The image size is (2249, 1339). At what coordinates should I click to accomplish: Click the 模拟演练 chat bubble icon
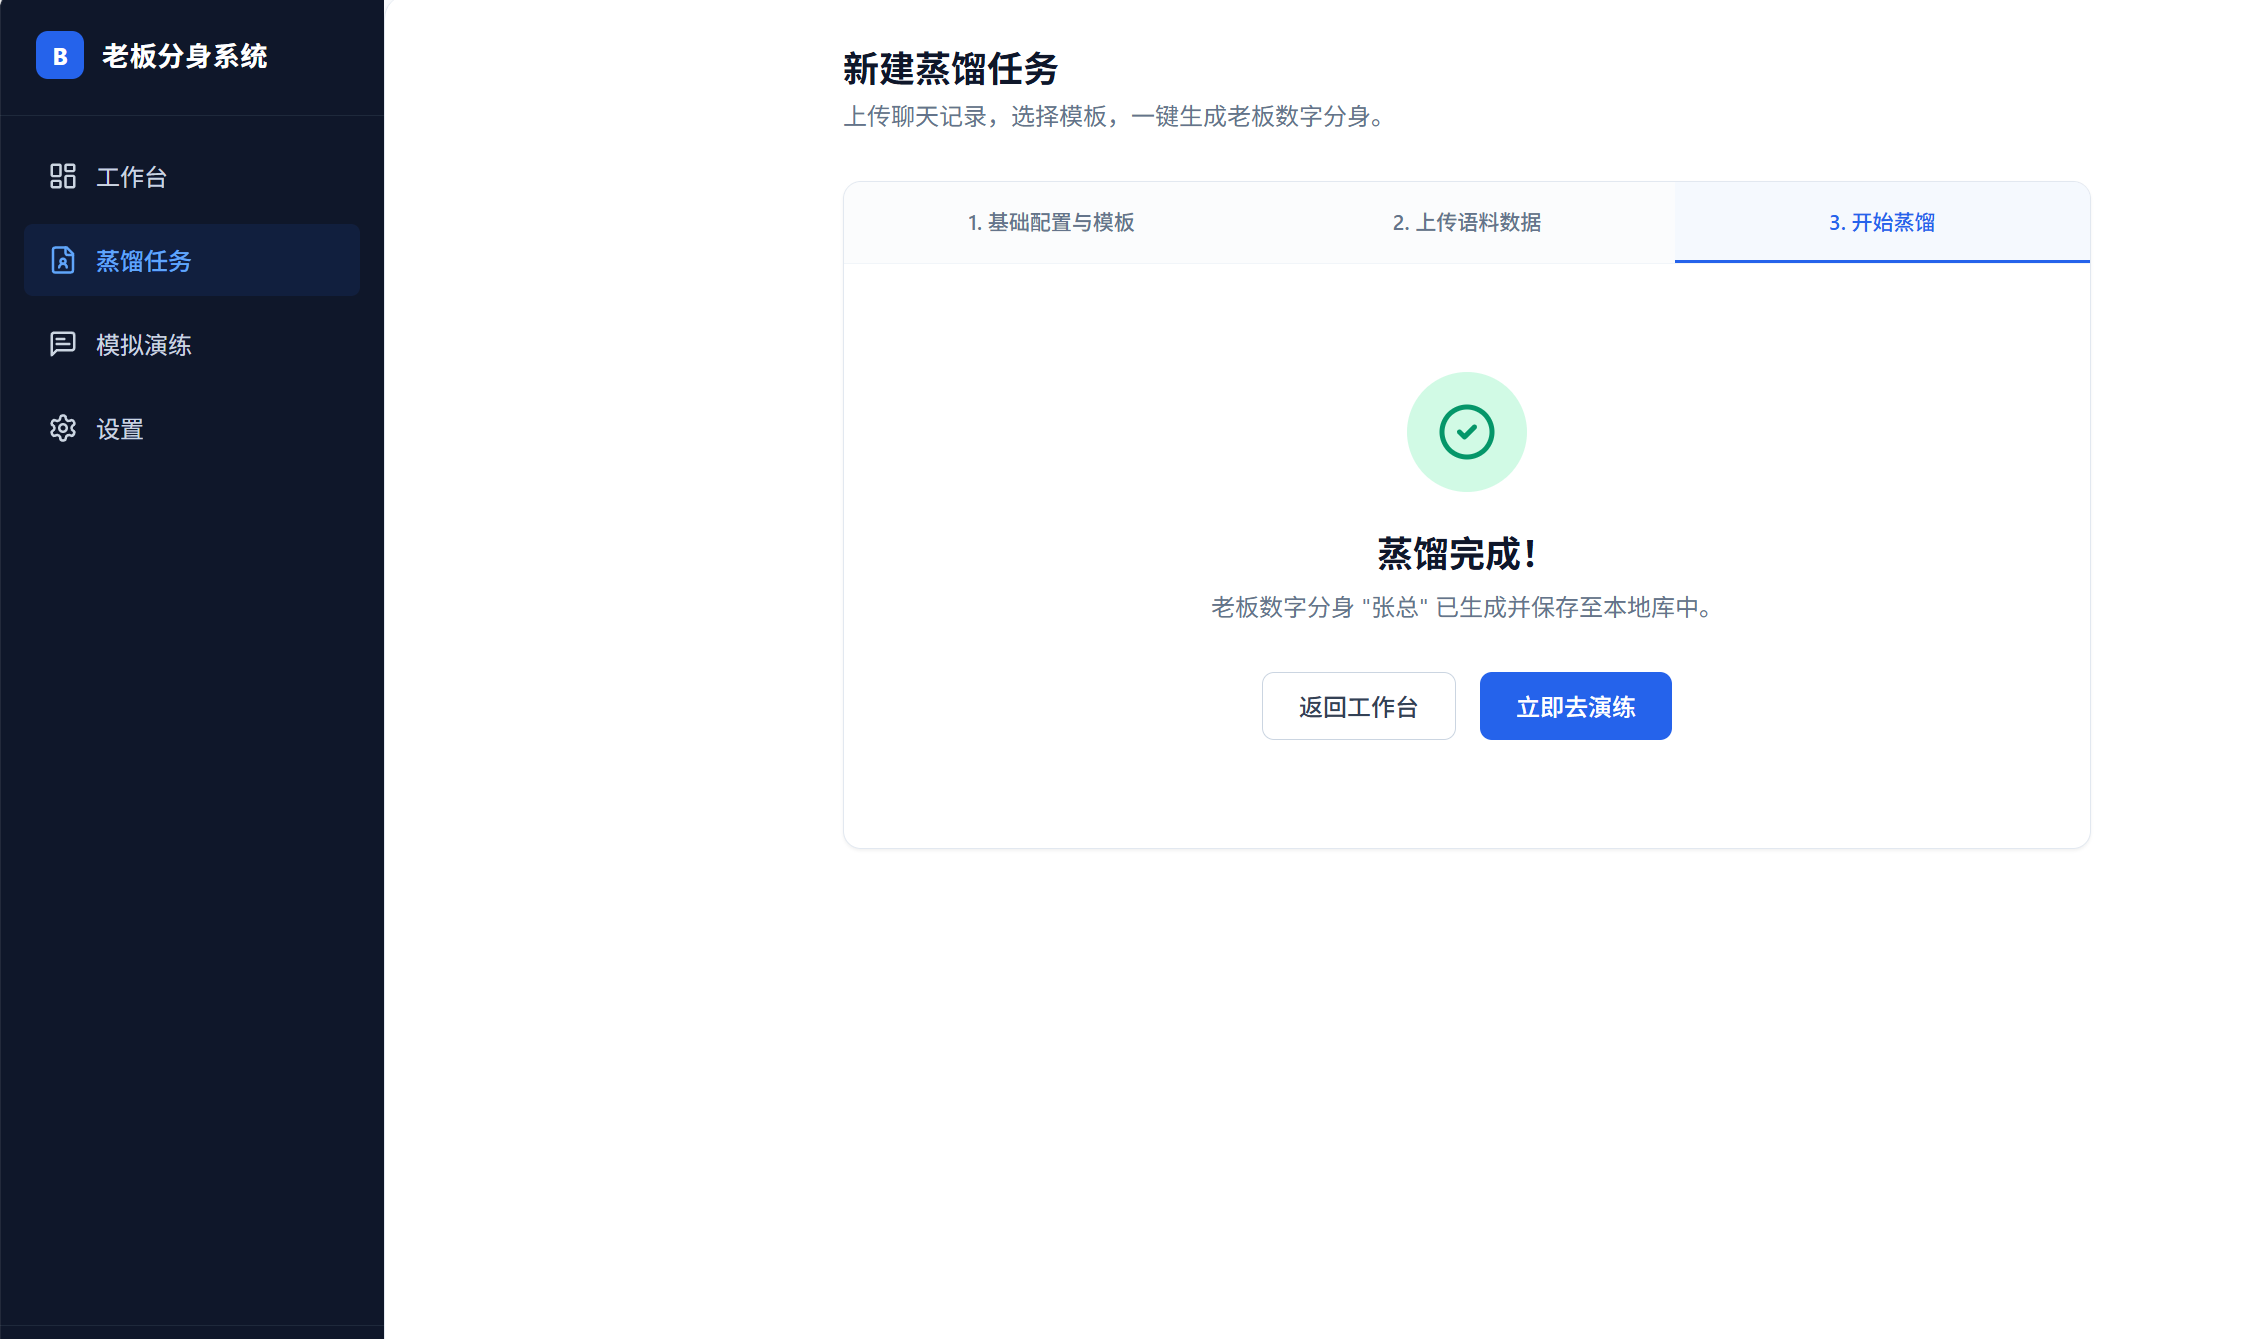coord(63,344)
